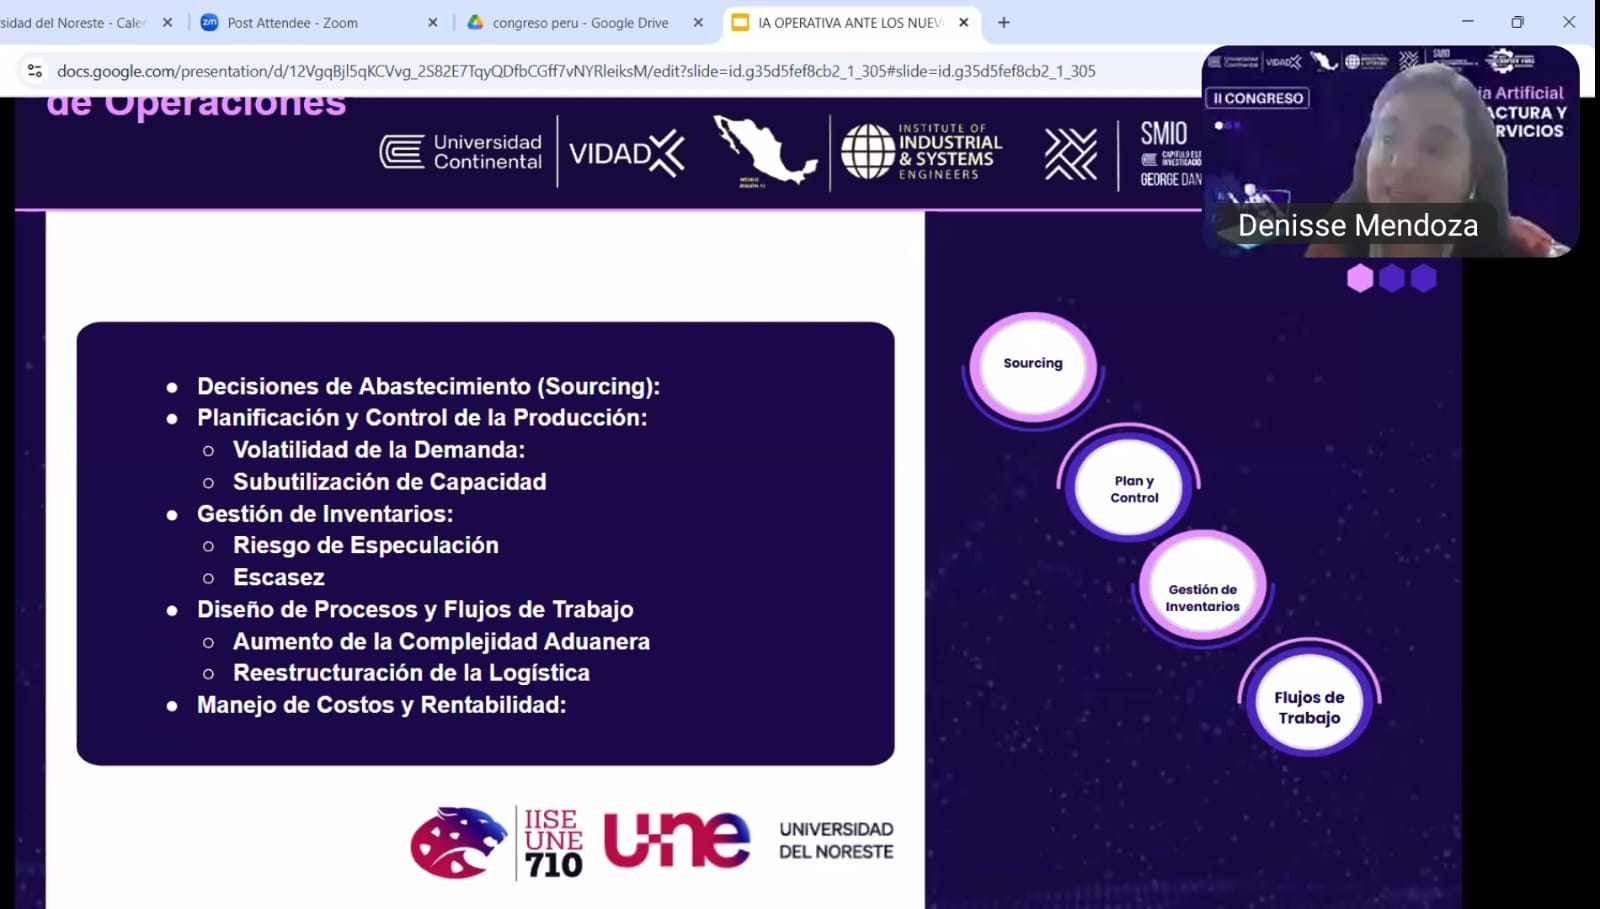Open a new browser tab
This screenshot has height=909, width=1600.
1004,22
